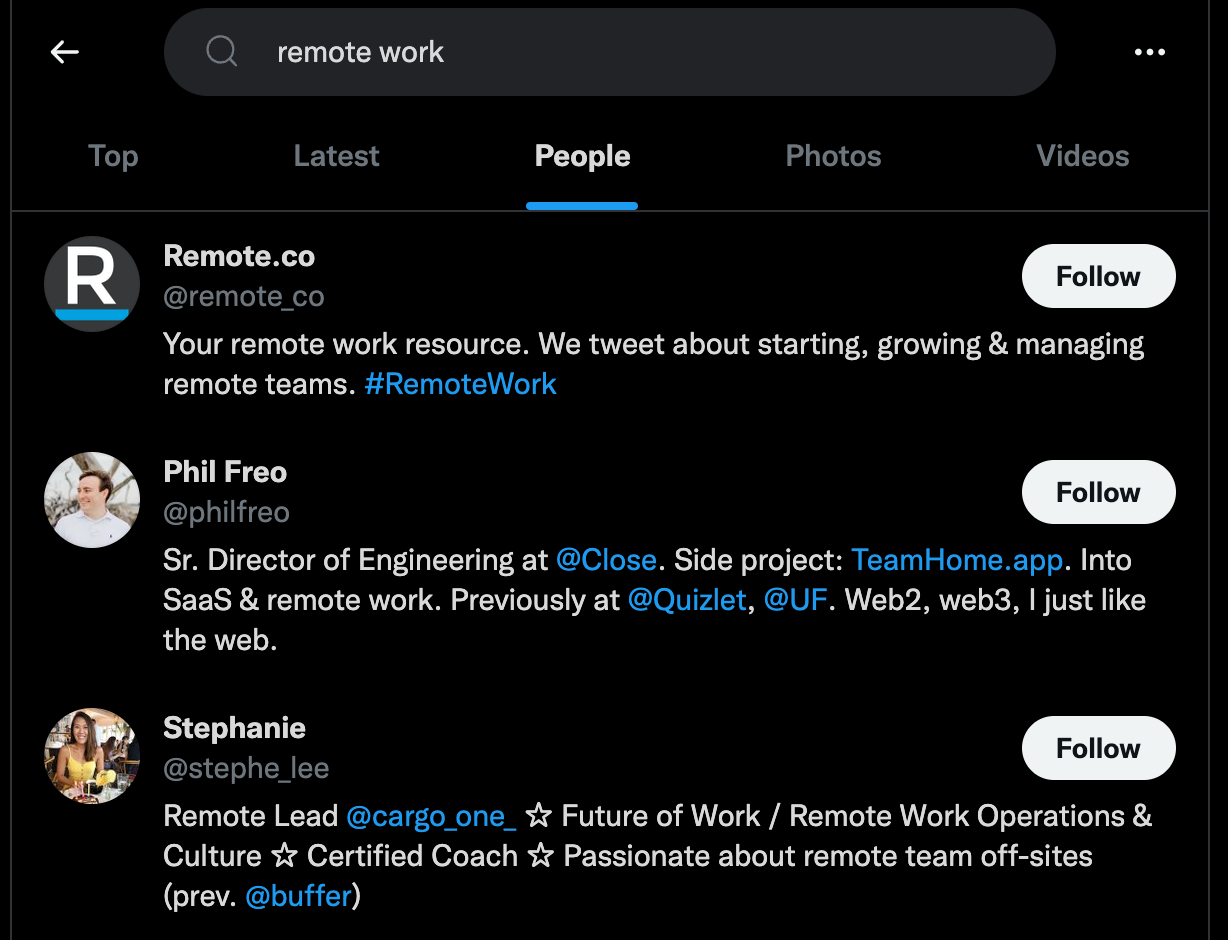Click the back arrow icon
The image size is (1228, 940).
[65, 52]
